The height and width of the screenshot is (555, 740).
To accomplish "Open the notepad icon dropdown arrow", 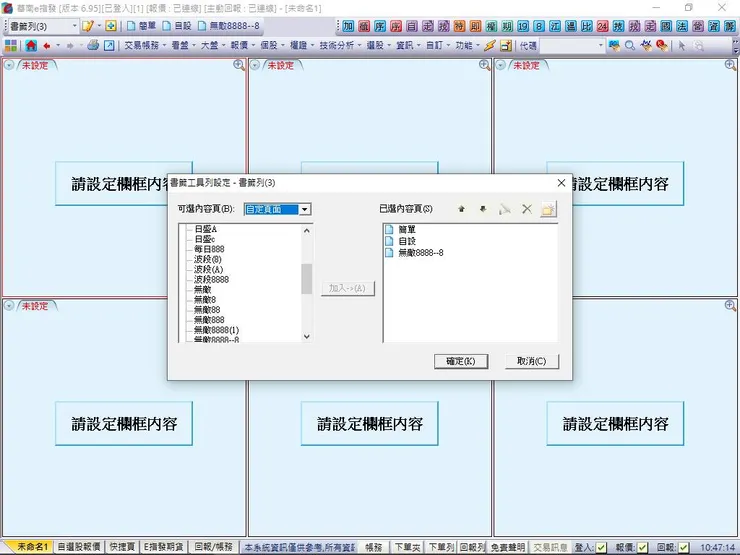I will [x=99, y=26].
